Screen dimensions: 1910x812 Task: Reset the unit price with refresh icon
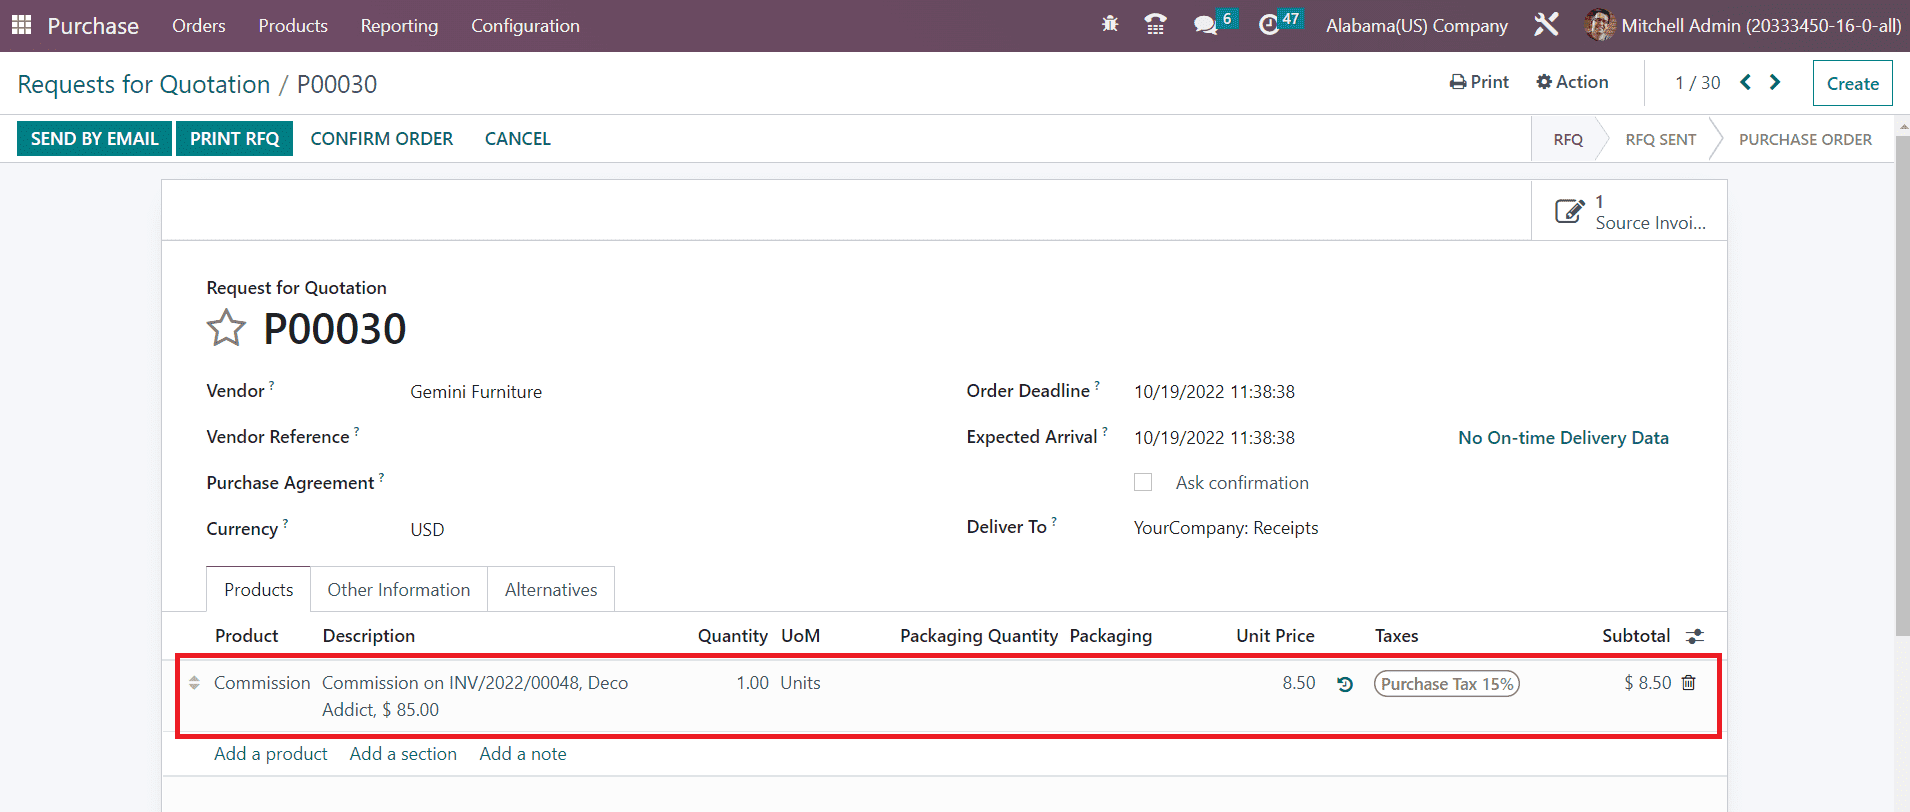tap(1345, 684)
